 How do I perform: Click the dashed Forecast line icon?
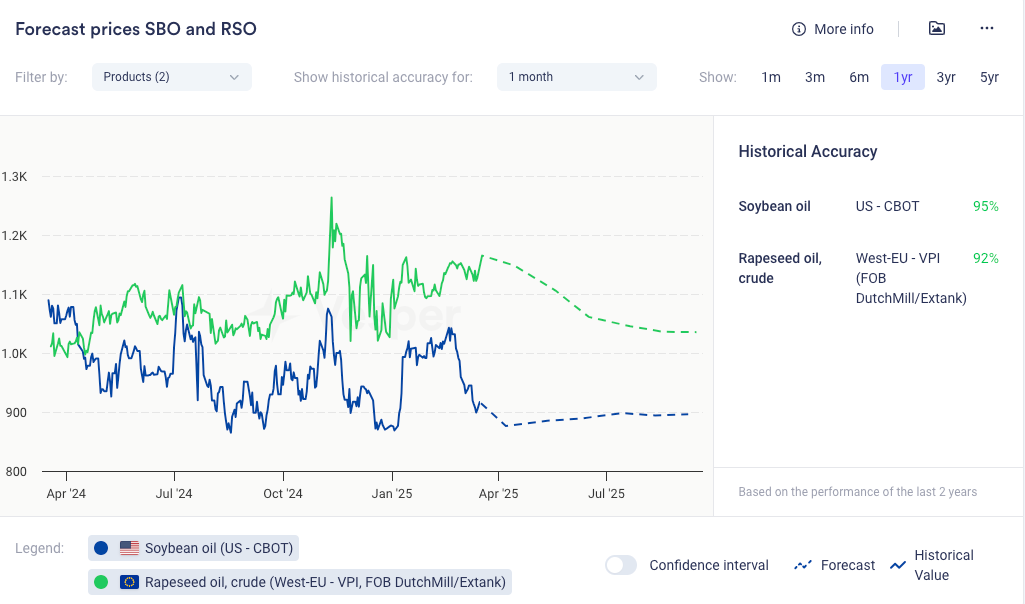[x=802, y=565]
